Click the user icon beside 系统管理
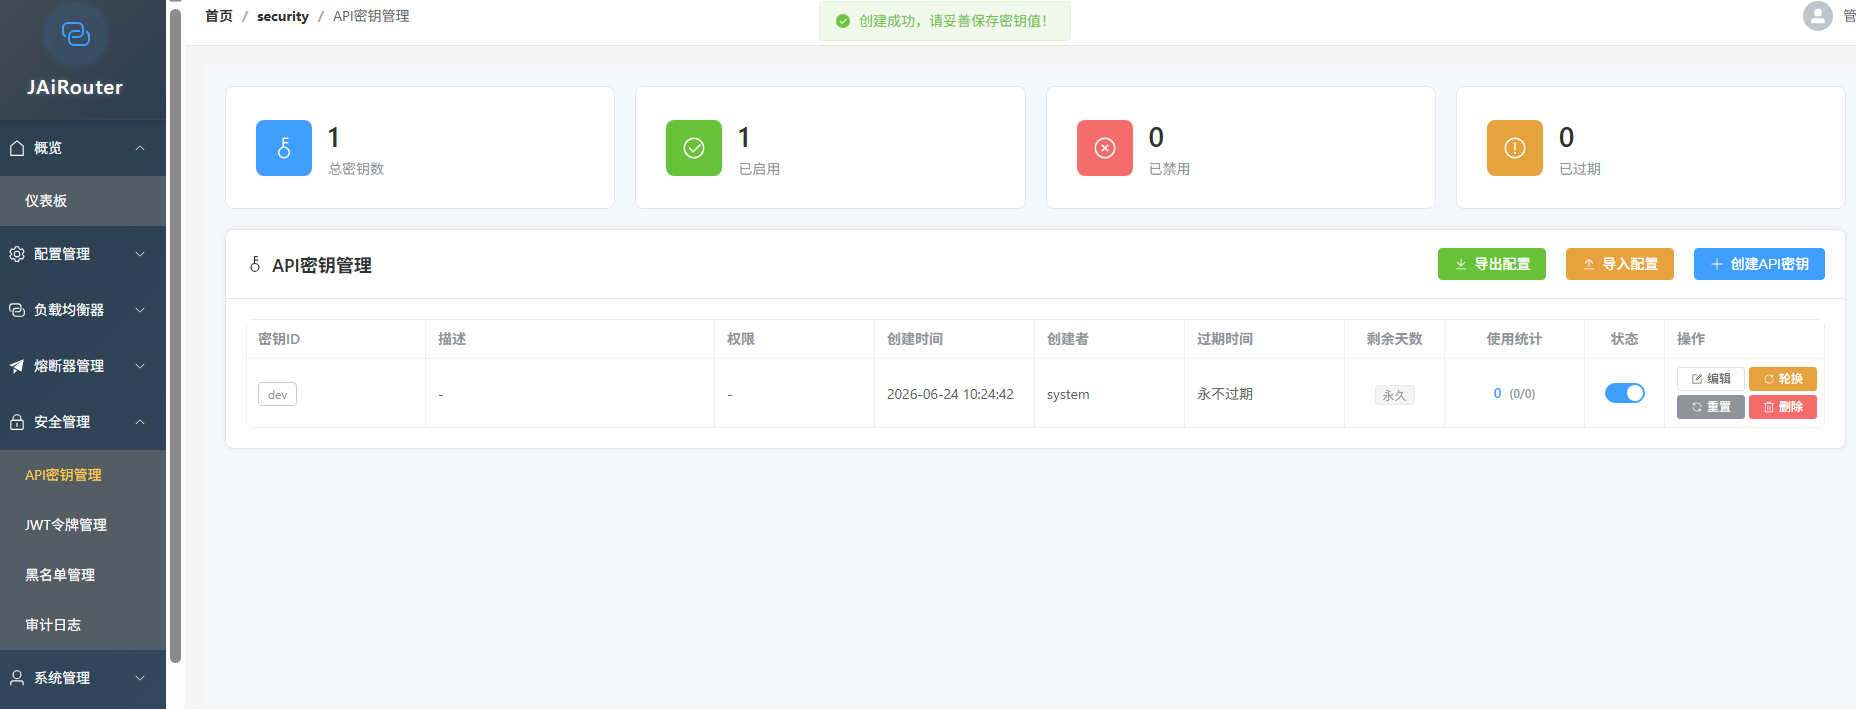Viewport: 1856px width, 709px height. coord(17,678)
